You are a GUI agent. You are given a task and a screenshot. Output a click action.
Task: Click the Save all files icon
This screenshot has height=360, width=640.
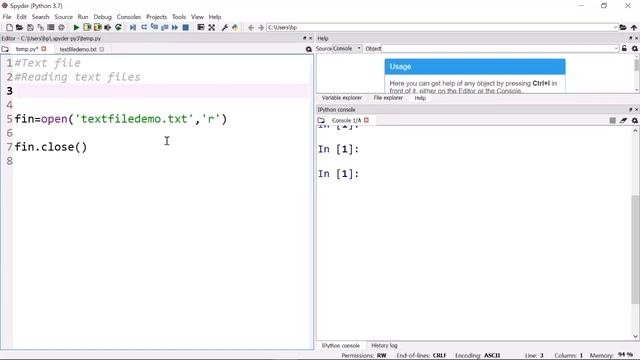click(40, 27)
